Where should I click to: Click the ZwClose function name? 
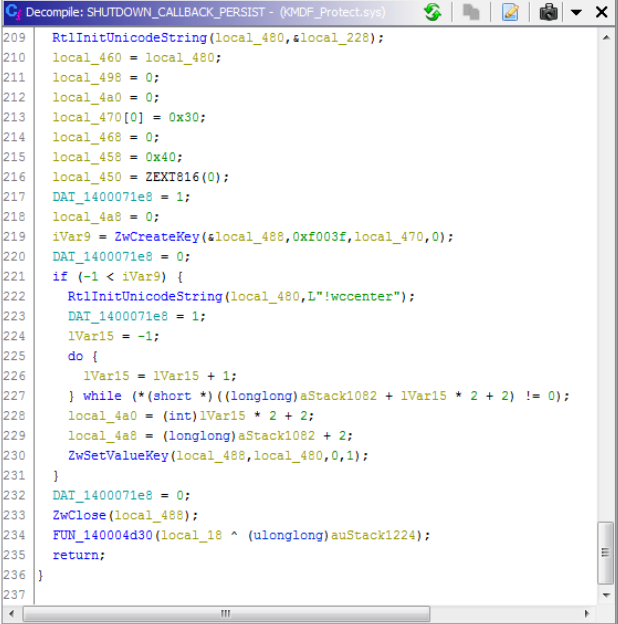[x=78, y=515]
